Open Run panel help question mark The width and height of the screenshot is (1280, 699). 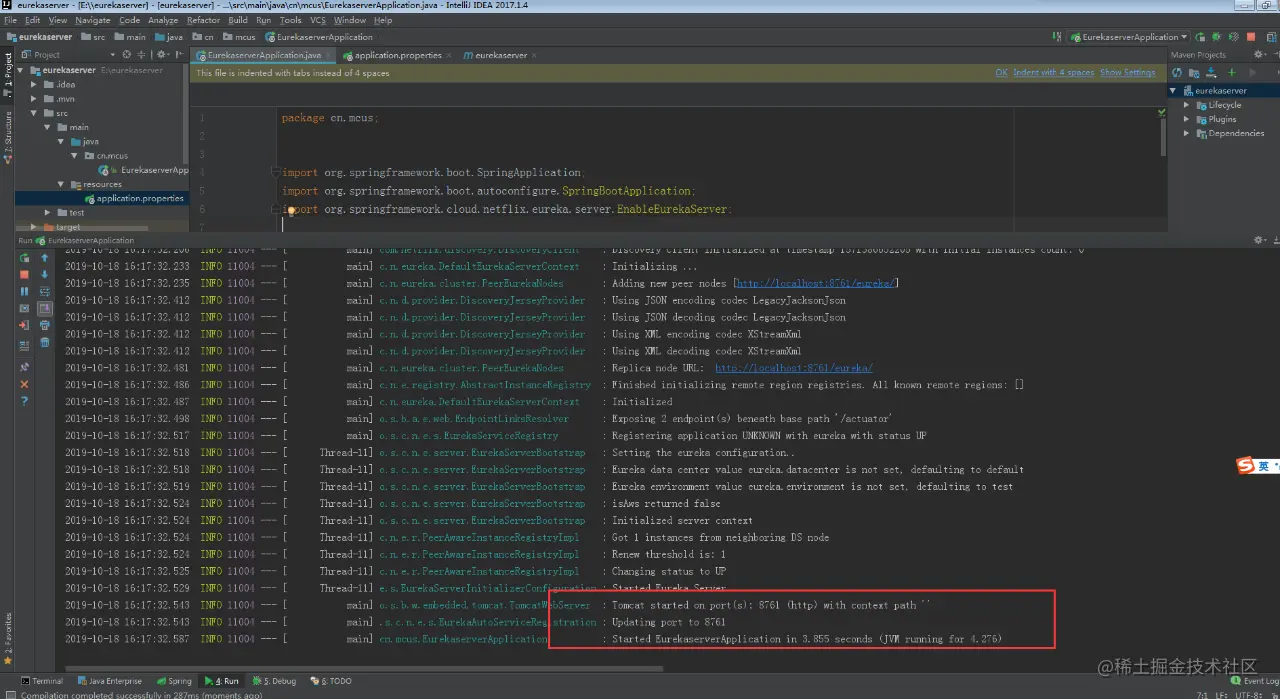[25, 401]
